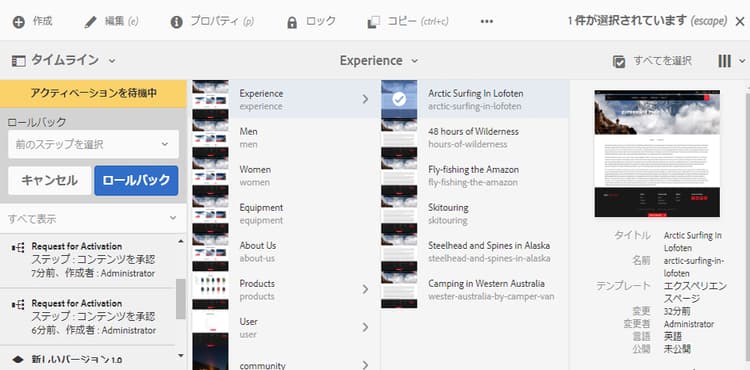Image resolution: width=750 pixels, height=370 pixels.
Task: Open the more actions ellipsis menu
Action: (486, 22)
